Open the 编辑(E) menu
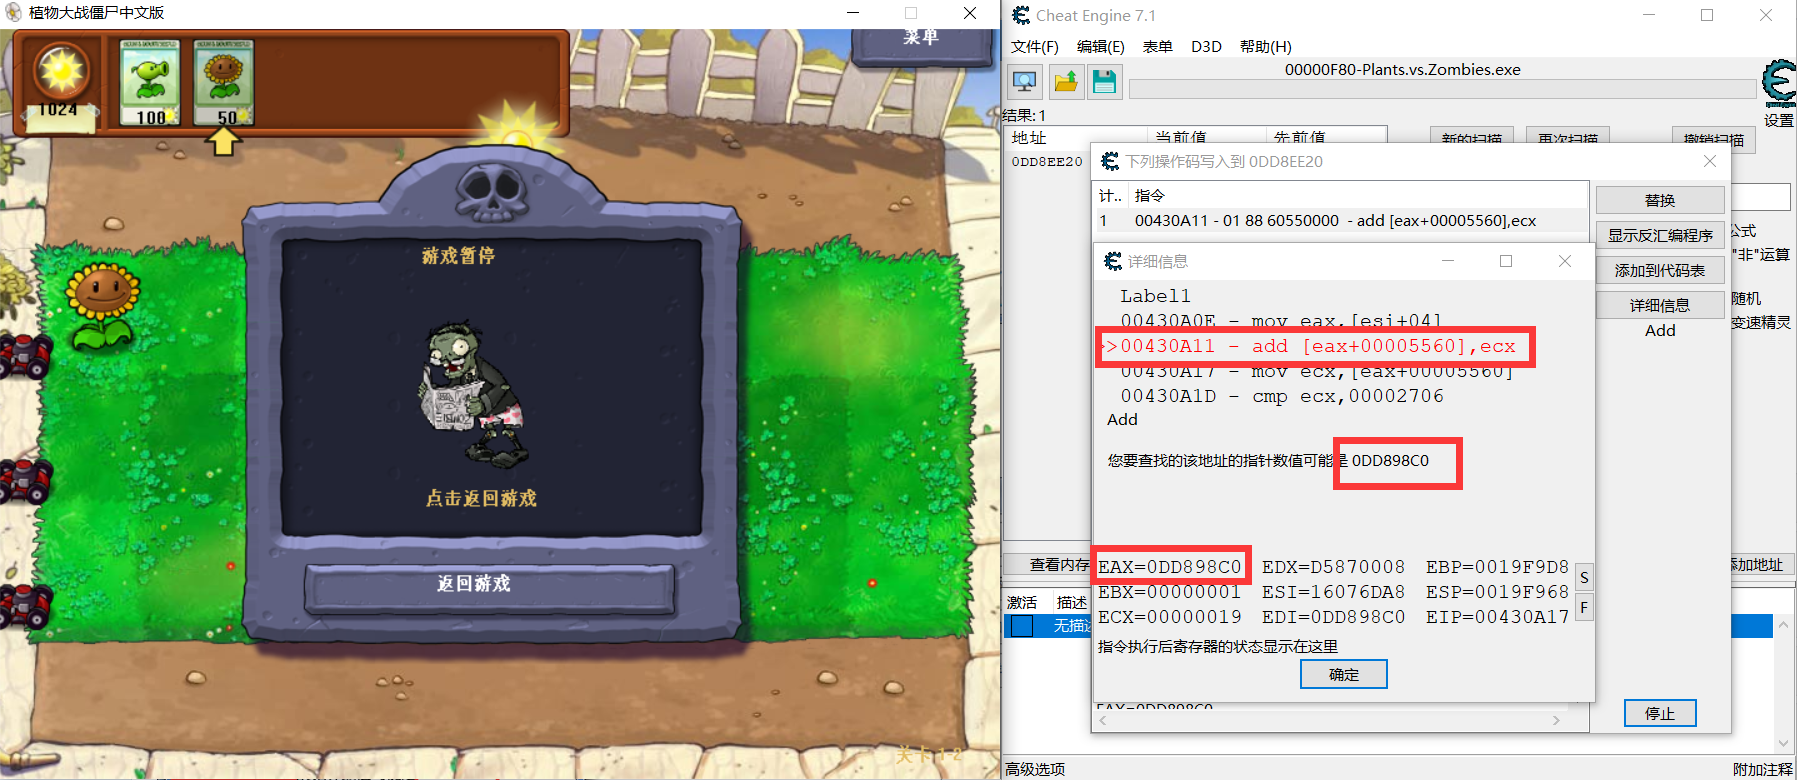 click(1100, 47)
